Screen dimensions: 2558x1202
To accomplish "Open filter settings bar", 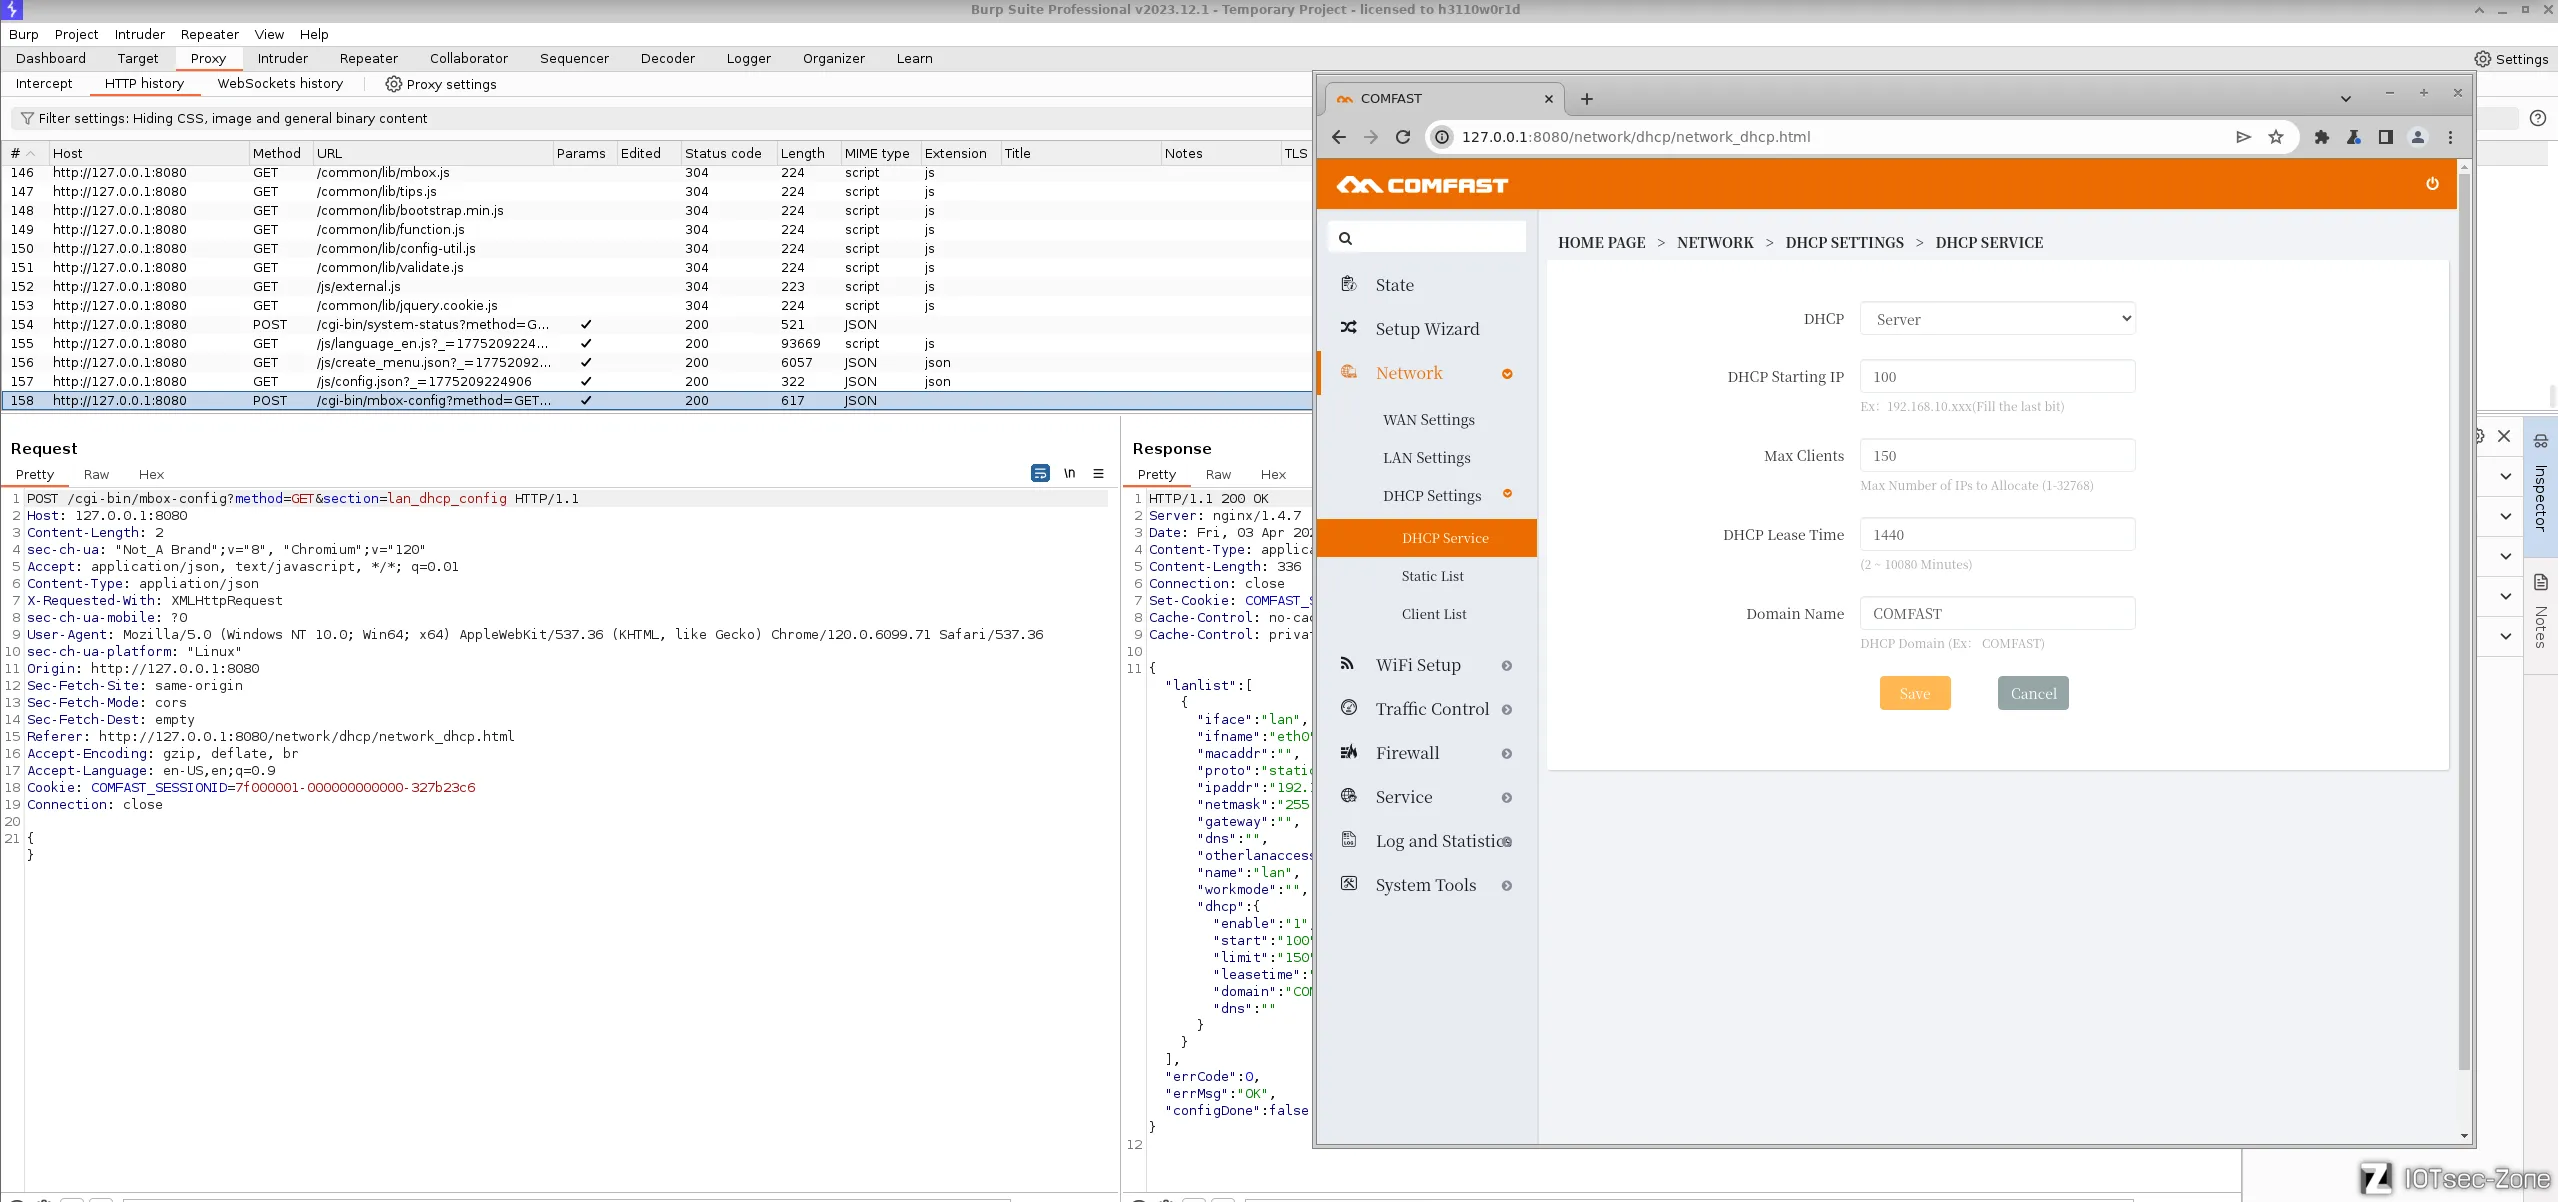I will [232, 118].
